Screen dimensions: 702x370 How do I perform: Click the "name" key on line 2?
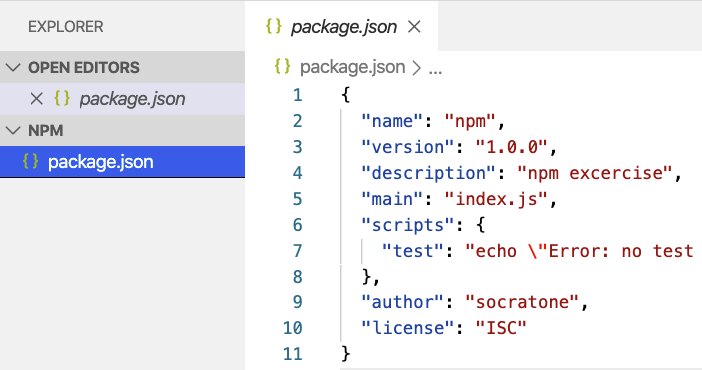tap(392, 121)
